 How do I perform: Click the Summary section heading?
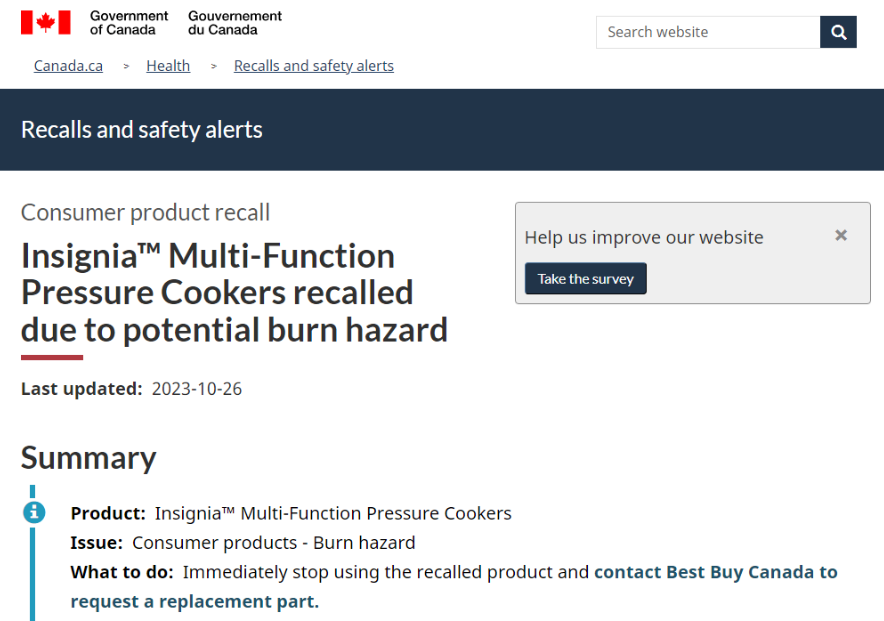coord(89,458)
